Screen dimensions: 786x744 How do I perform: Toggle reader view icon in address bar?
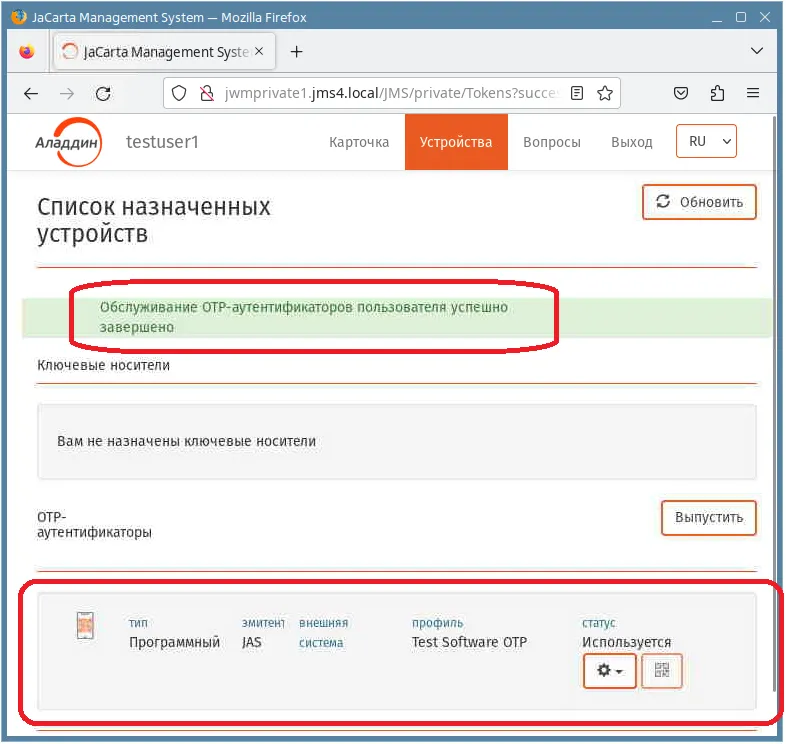(x=577, y=93)
